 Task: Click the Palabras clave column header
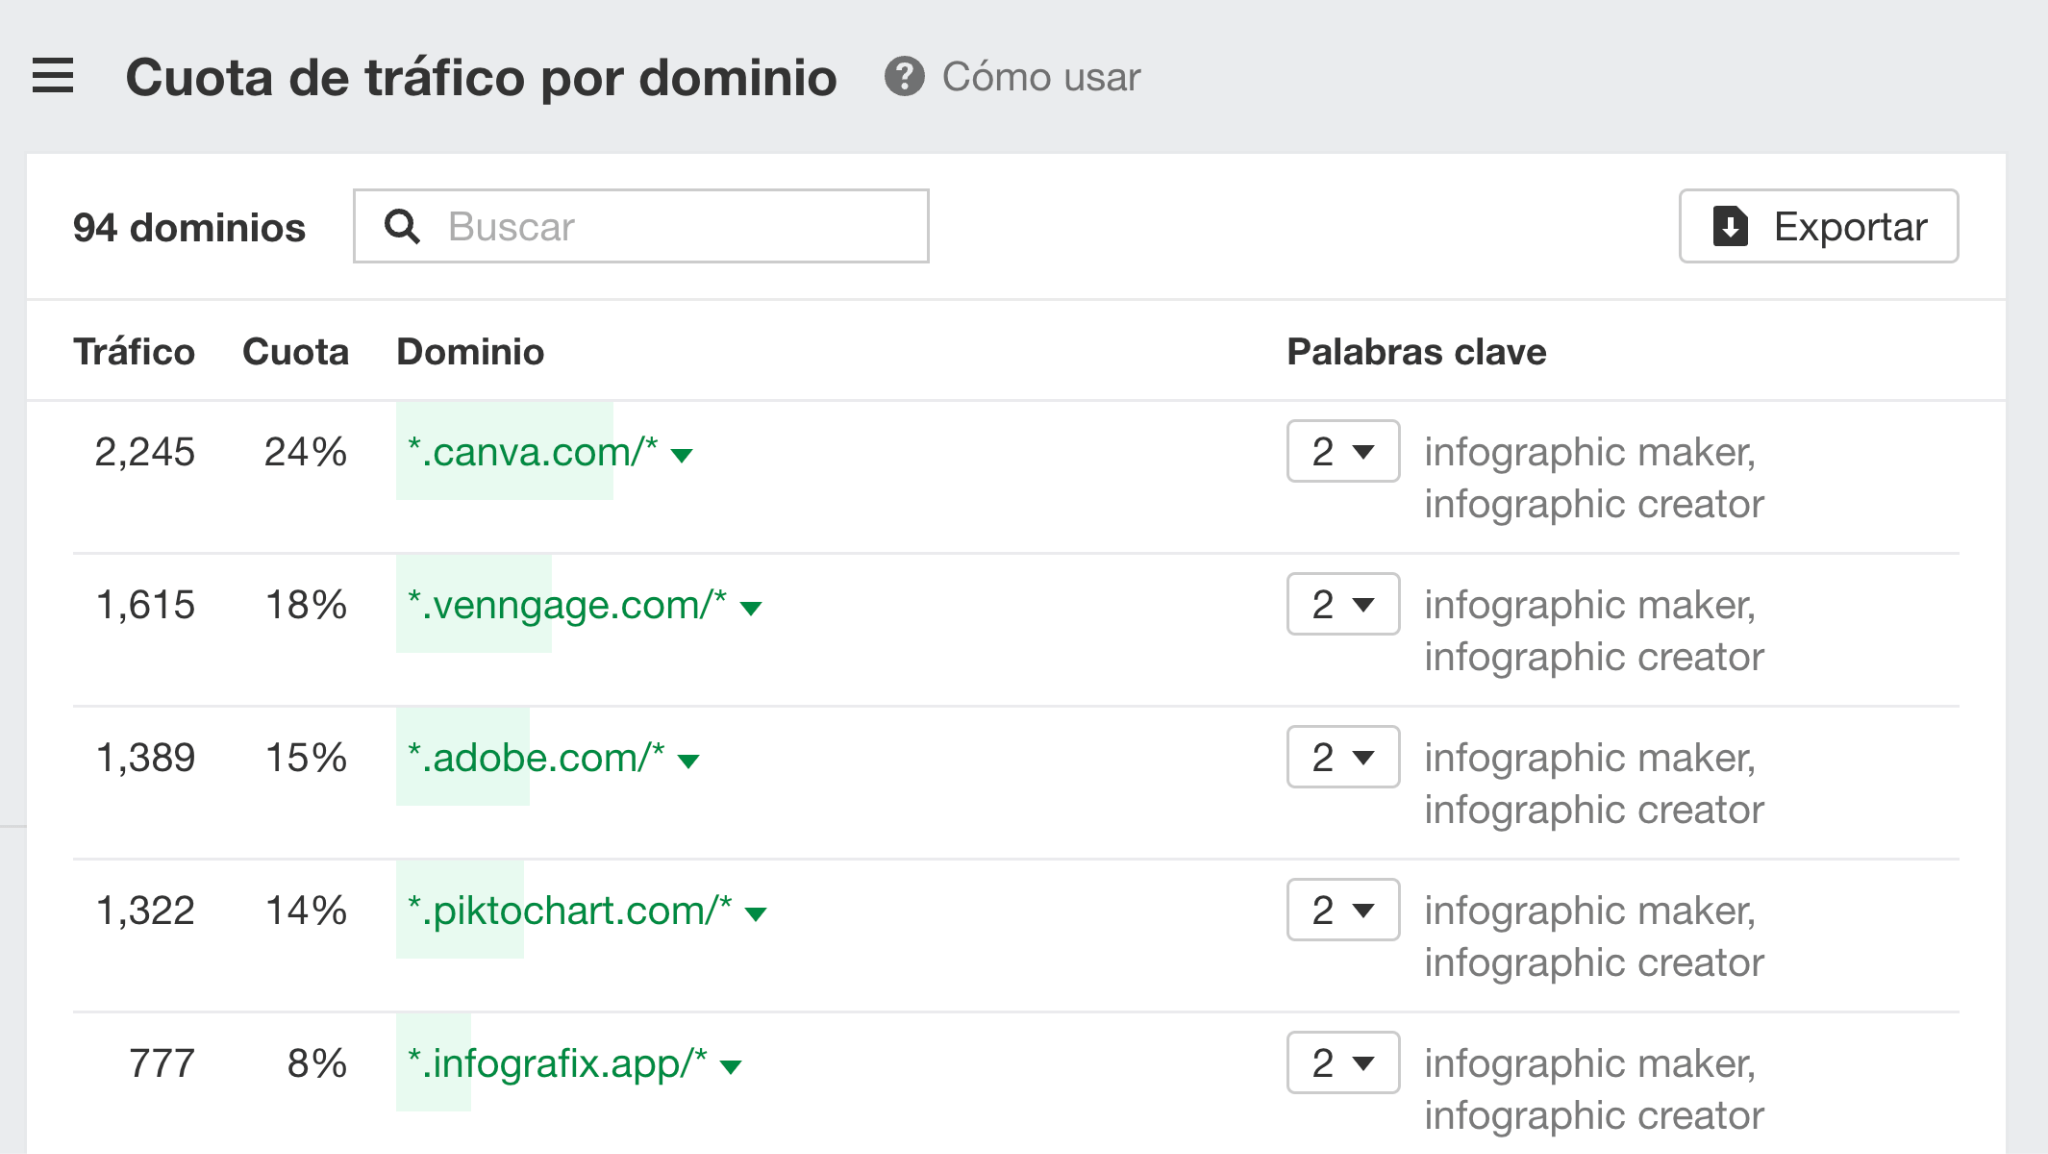coord(1416,351)
